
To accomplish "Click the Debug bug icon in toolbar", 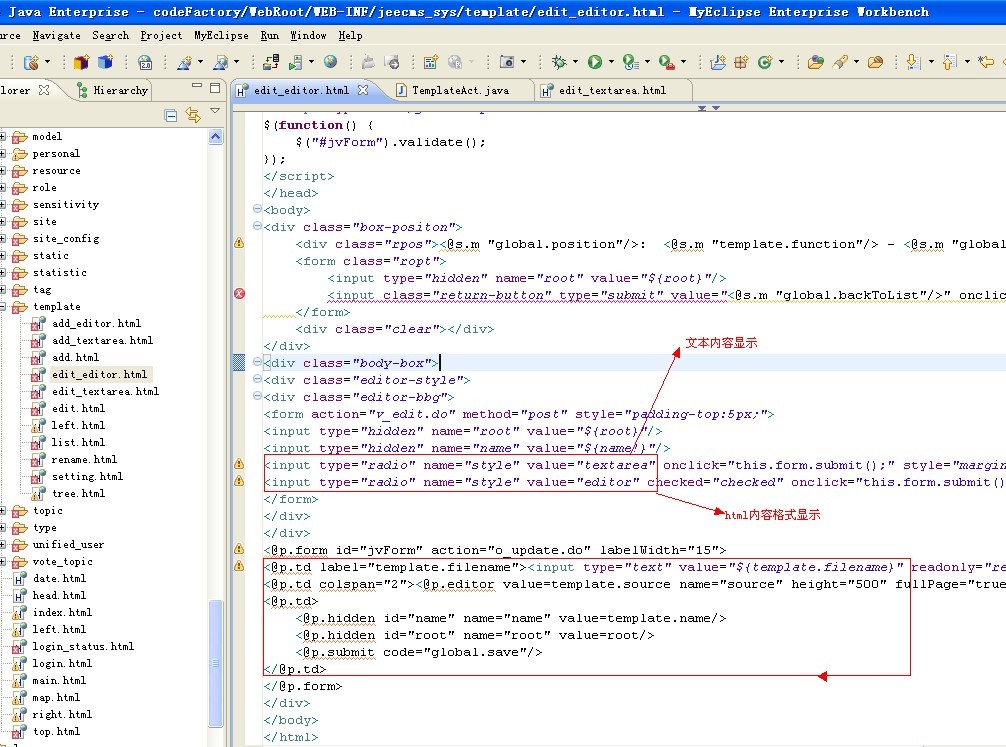I will click(558, 62).
